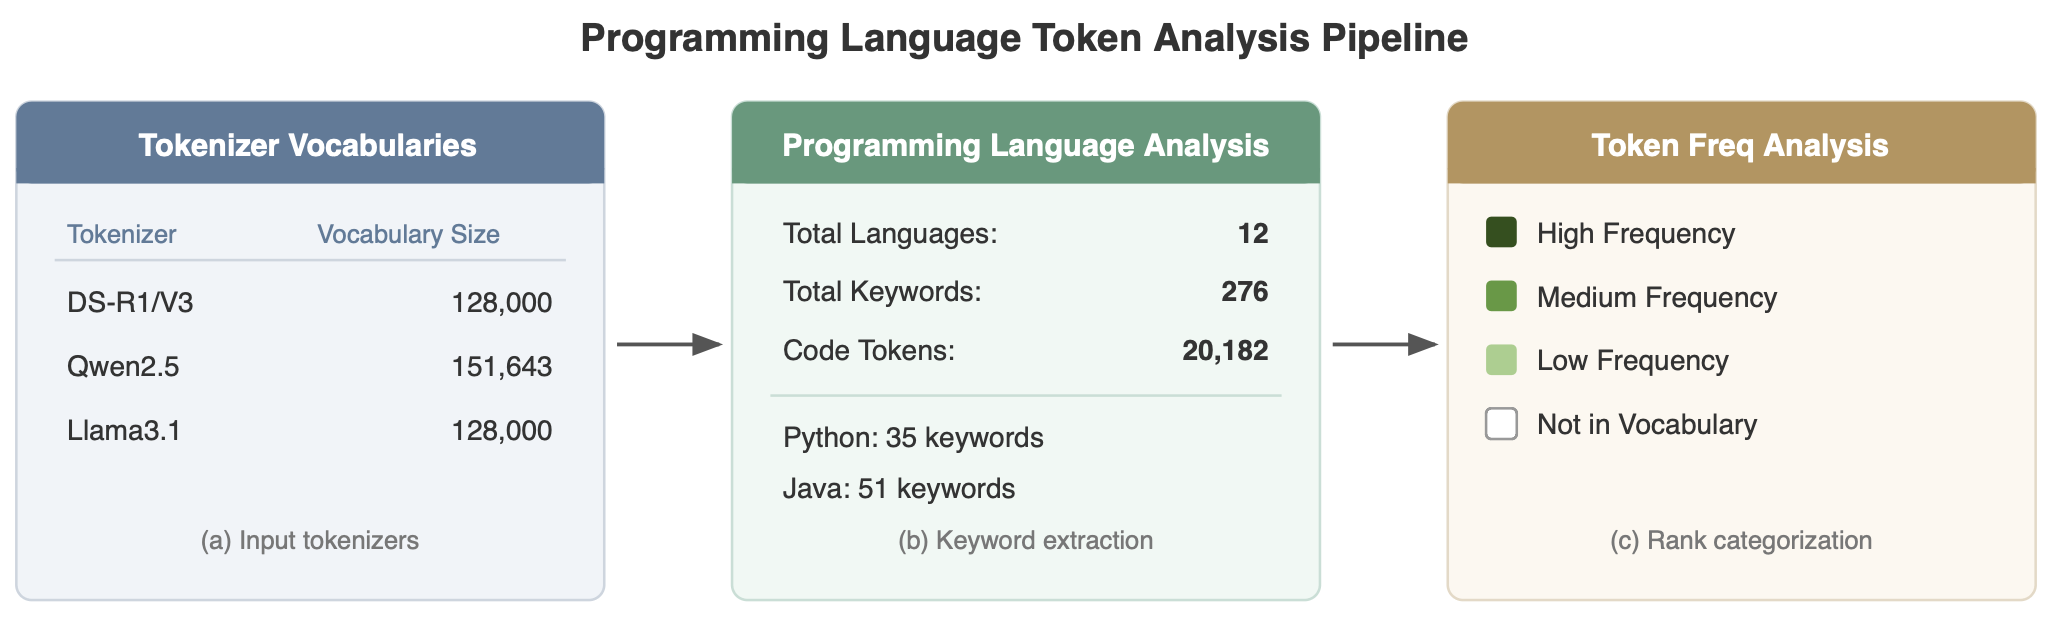Select the Tokenizer Vocabularies panel header
This screenshot has width=2058, height=626.
coord(309,145)
